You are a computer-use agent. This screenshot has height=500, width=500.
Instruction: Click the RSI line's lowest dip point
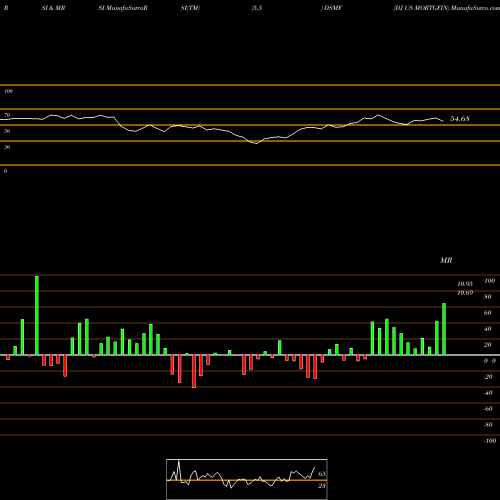tap(256, 143)
